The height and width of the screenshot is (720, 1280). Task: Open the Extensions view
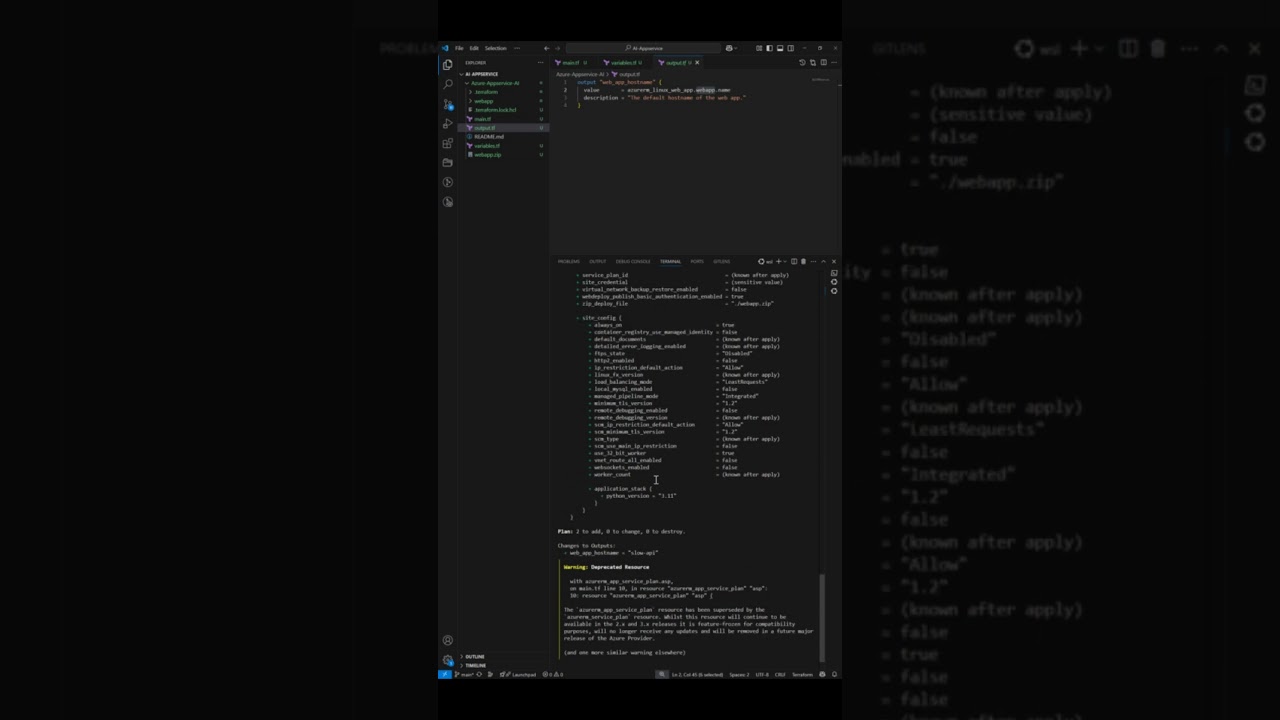click(448, 143)
